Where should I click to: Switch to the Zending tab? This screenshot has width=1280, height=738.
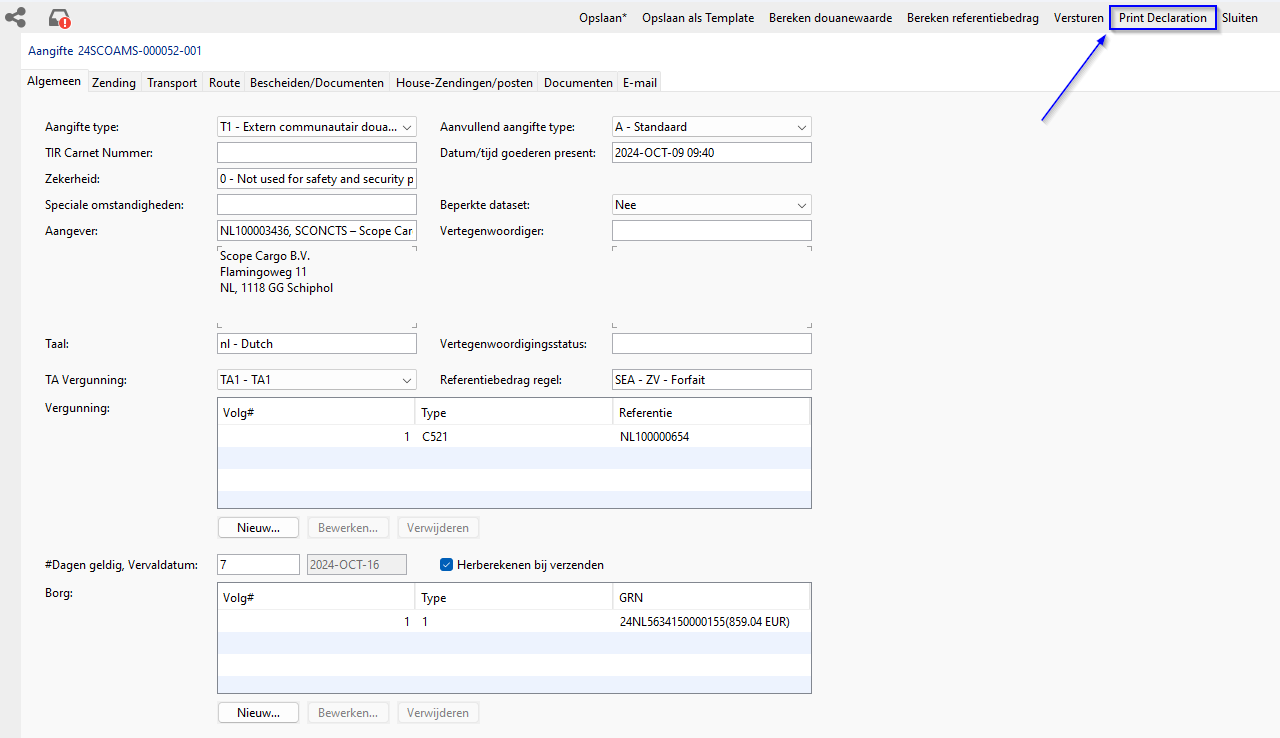click(x=114, y=83)
